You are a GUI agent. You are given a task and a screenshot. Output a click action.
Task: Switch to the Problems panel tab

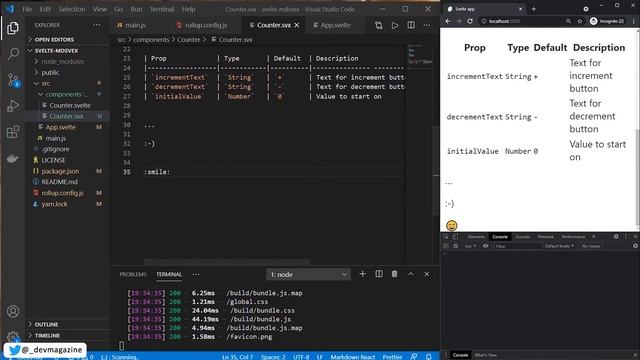pos(133,274)
